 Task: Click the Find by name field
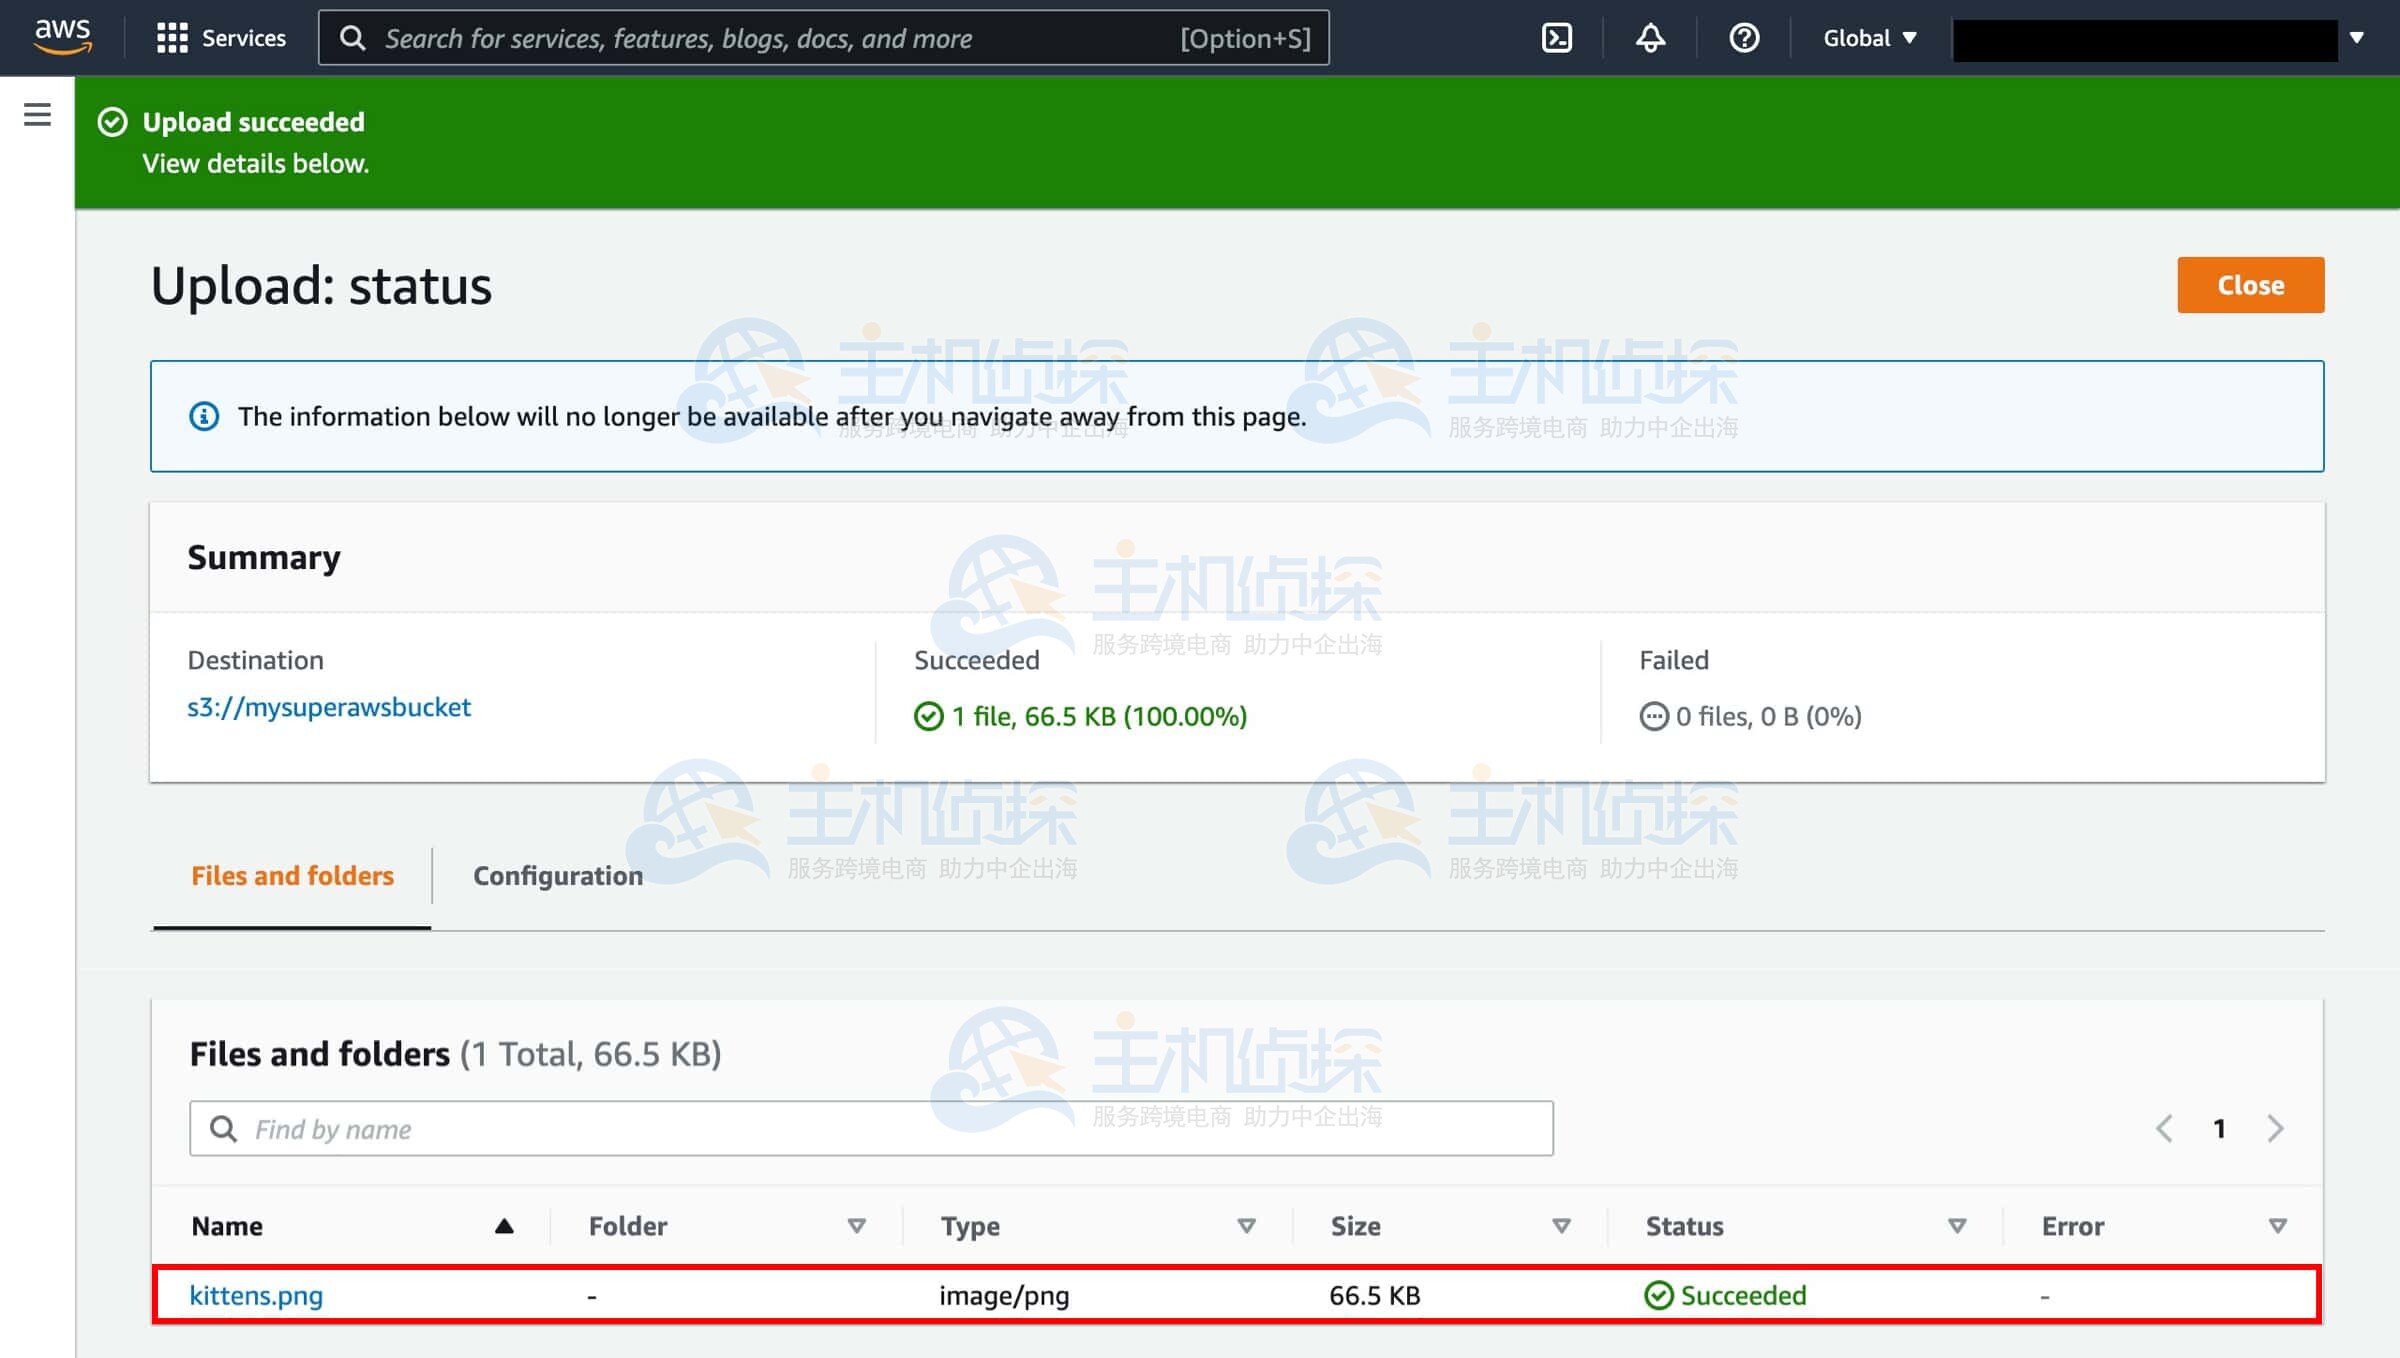click(870, 1128)
